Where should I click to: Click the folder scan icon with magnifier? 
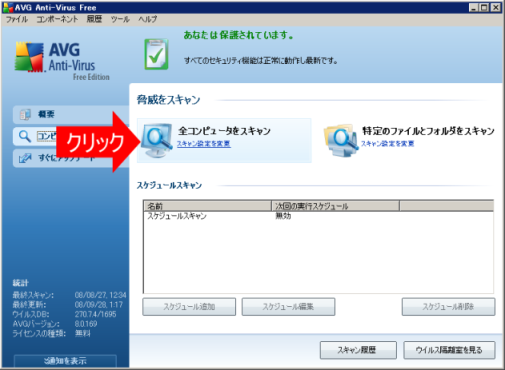point(340,141)
